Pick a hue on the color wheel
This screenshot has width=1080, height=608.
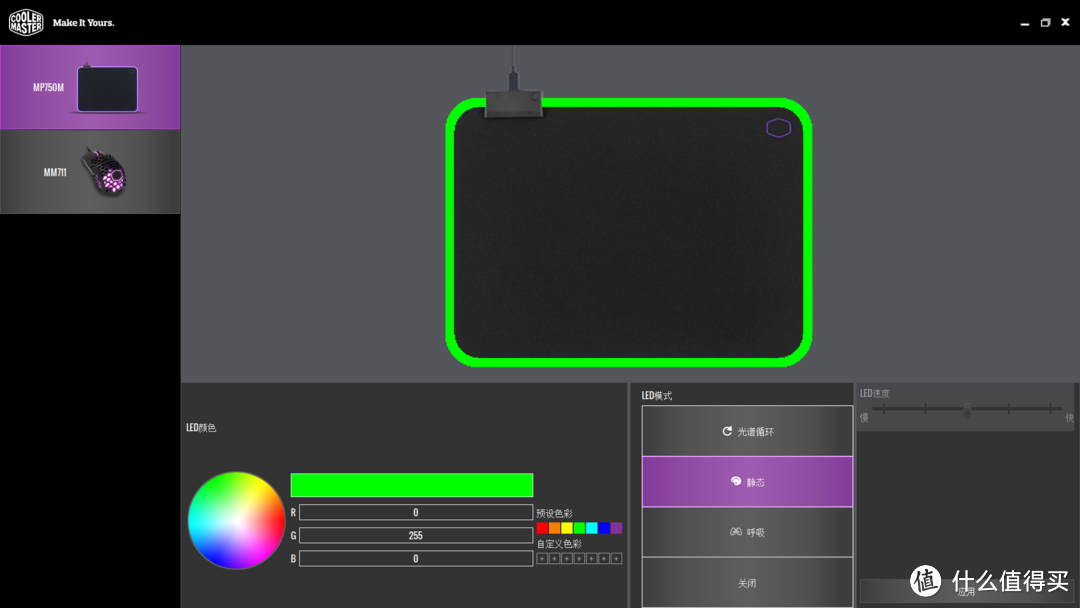tap(236, 521)
